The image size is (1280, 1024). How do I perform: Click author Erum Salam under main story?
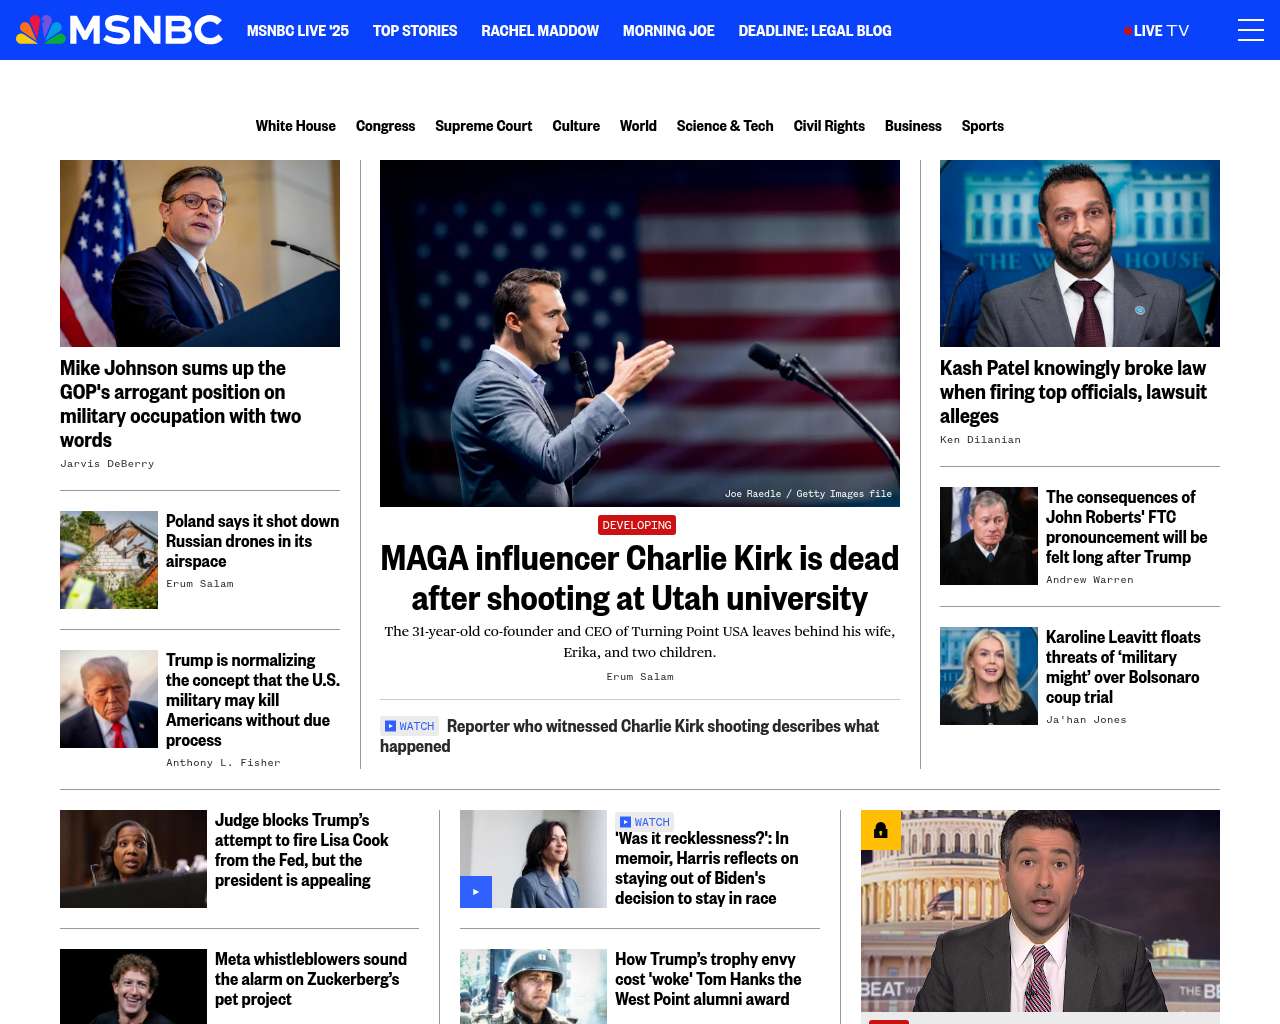[x=640, y=677]
